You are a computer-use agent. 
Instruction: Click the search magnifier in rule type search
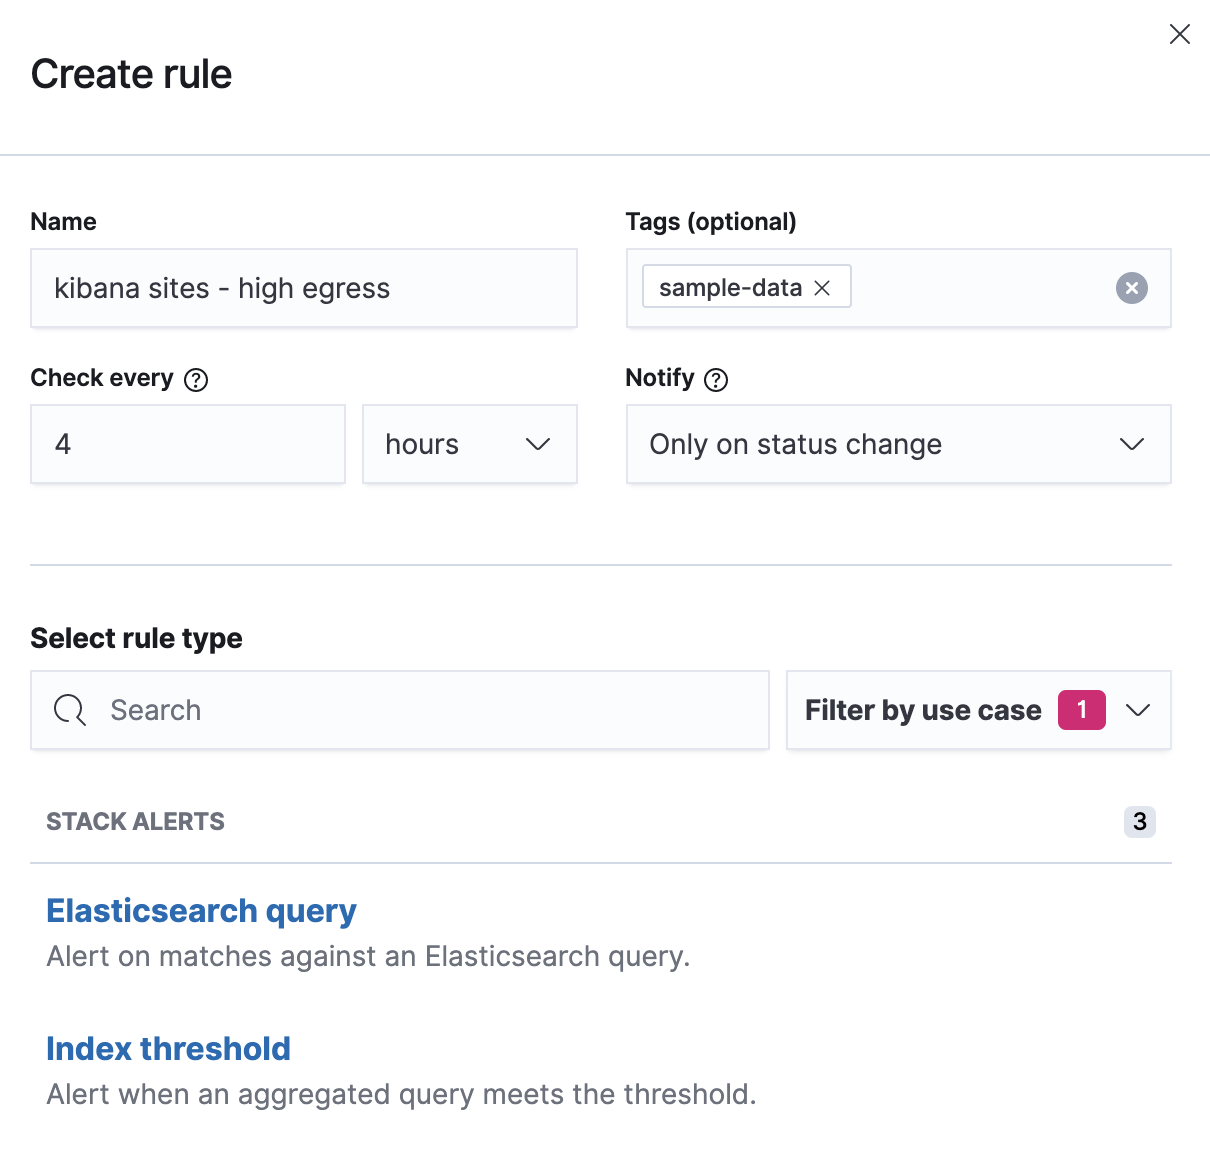pyautogui.click(x=69, y=710)
